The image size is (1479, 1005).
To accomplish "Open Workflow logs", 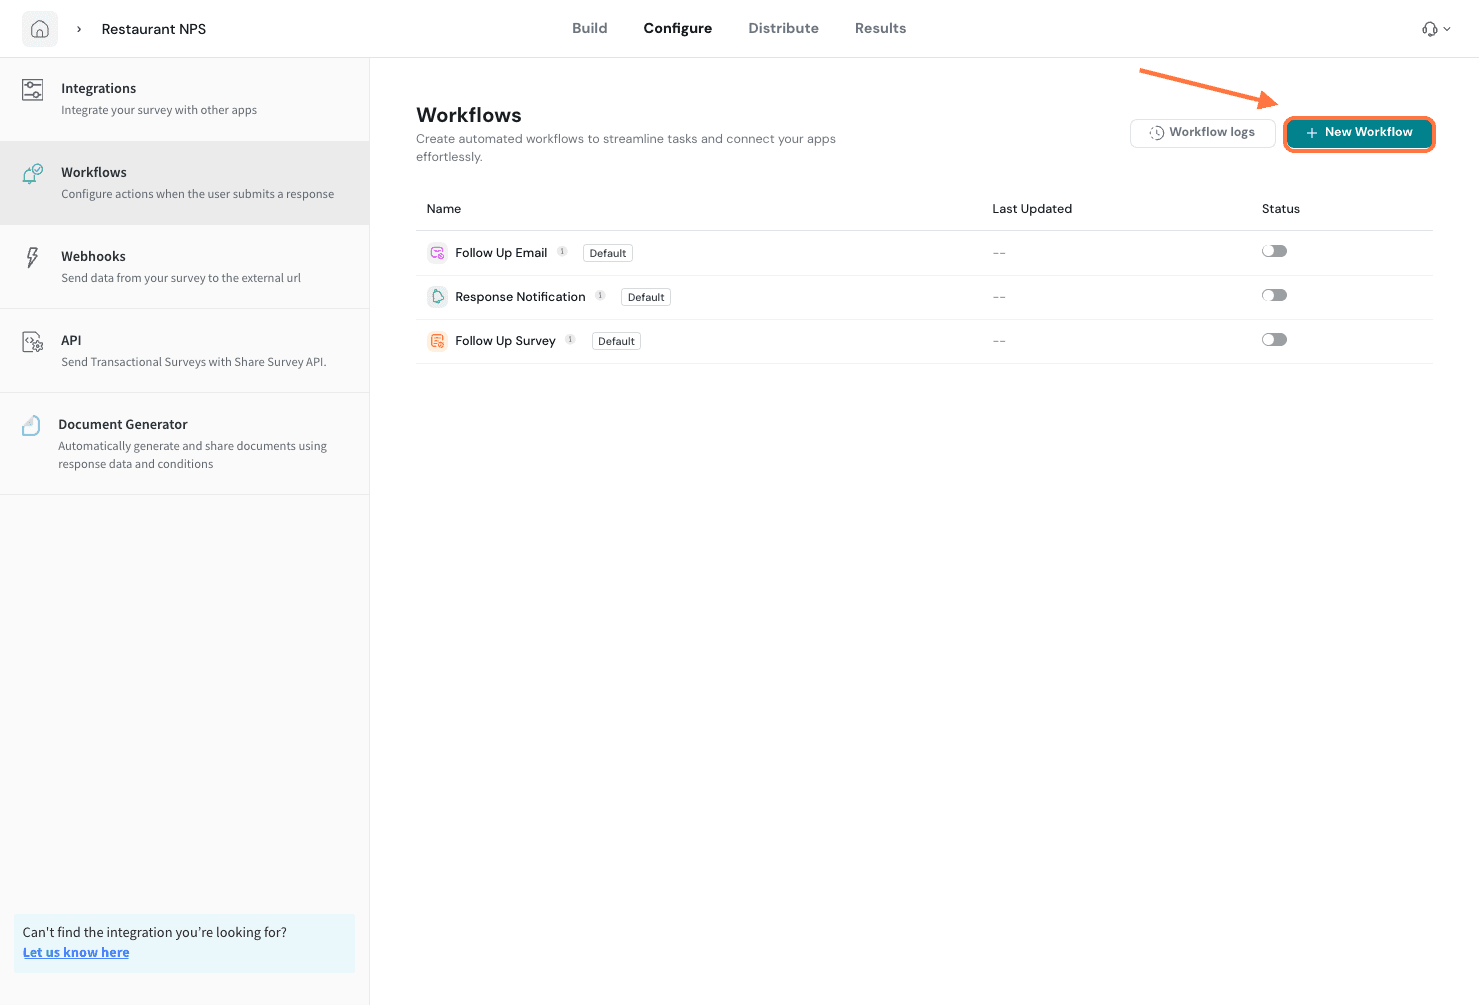I will 1202,133.
